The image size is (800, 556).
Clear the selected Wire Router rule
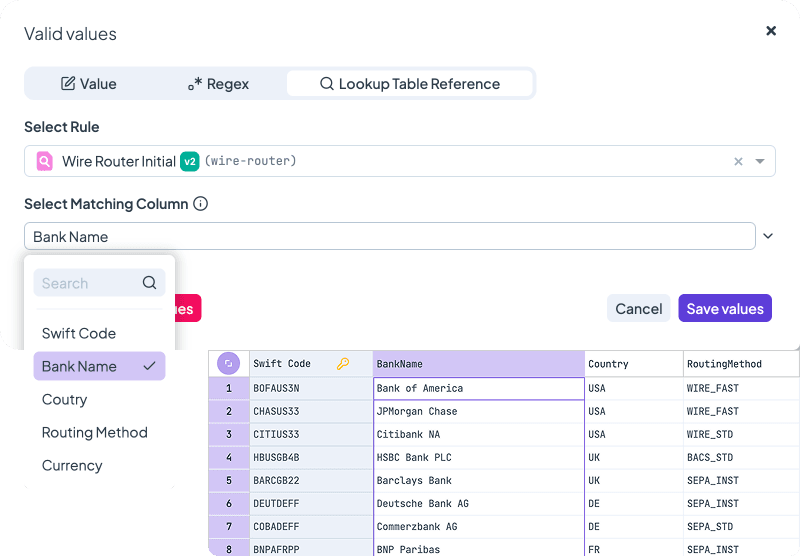point(738,161)
